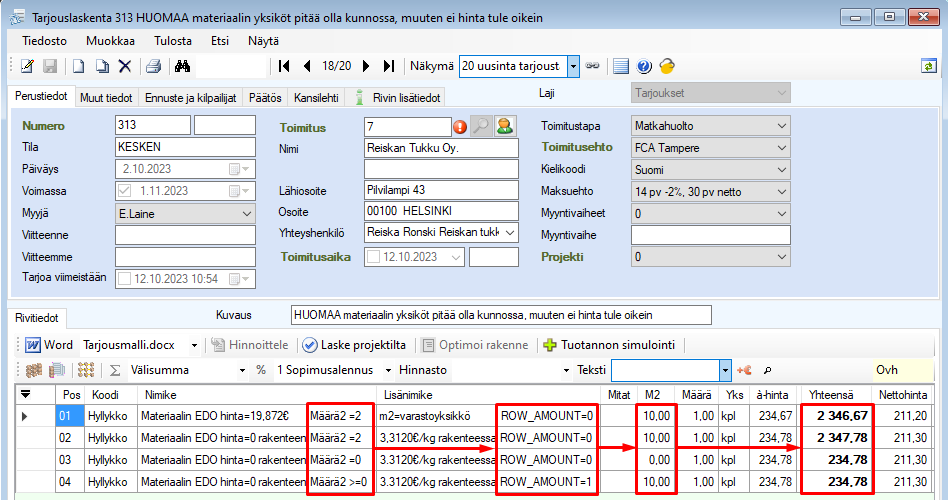The height and width of the screenshot is (500, 948).
Task: Click the printer icon in toolbar
Action: tap(154, 66)
